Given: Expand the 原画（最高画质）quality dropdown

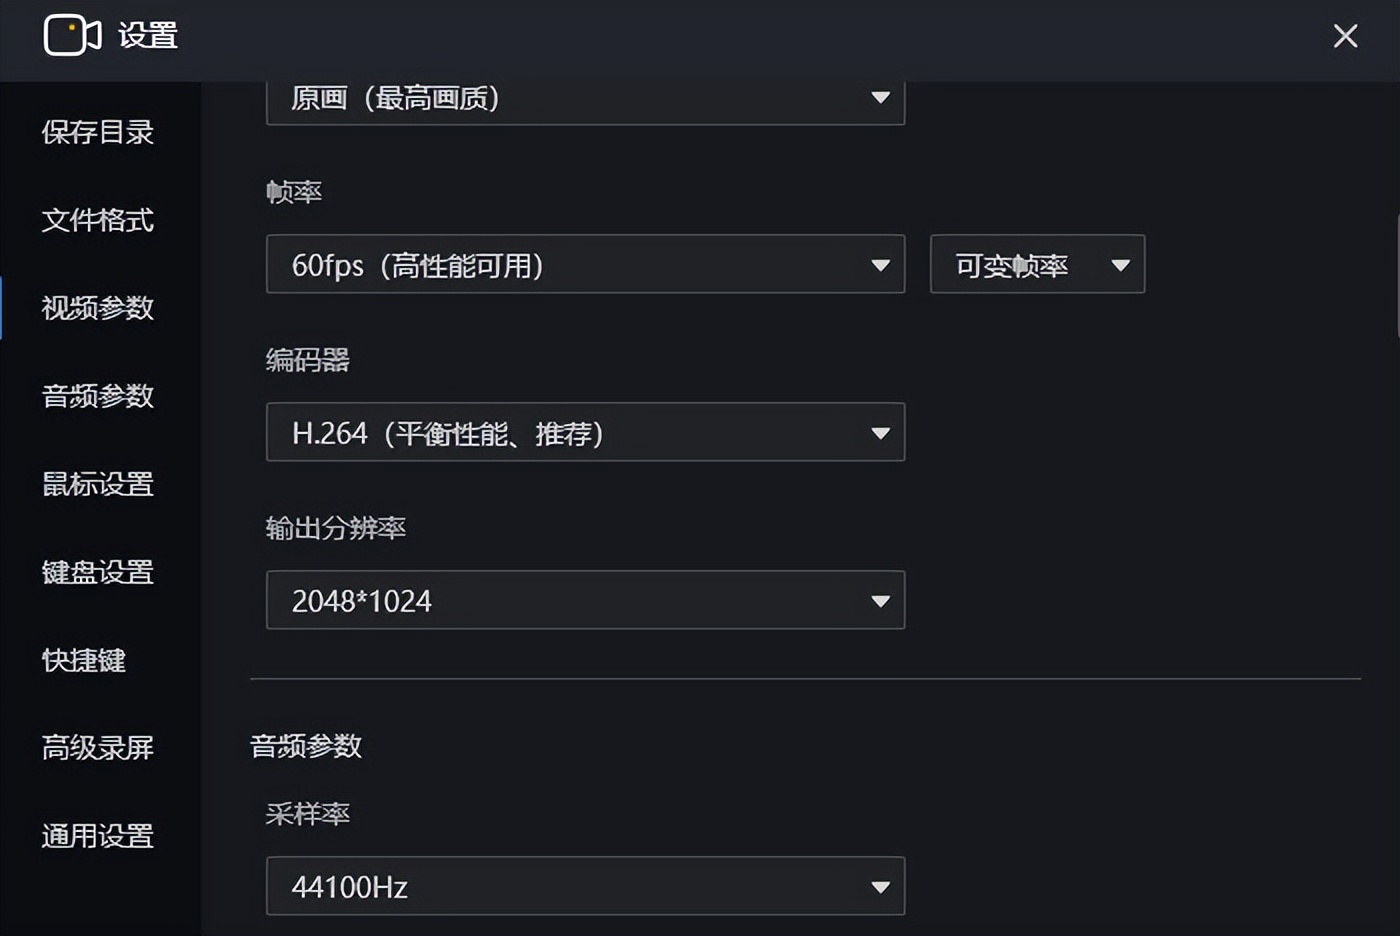Looking at the screenshot, I should (x=585, y=99).
